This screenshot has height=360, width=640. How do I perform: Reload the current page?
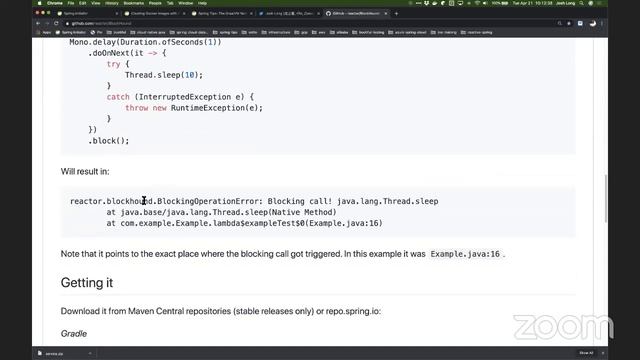pos(56,23)
